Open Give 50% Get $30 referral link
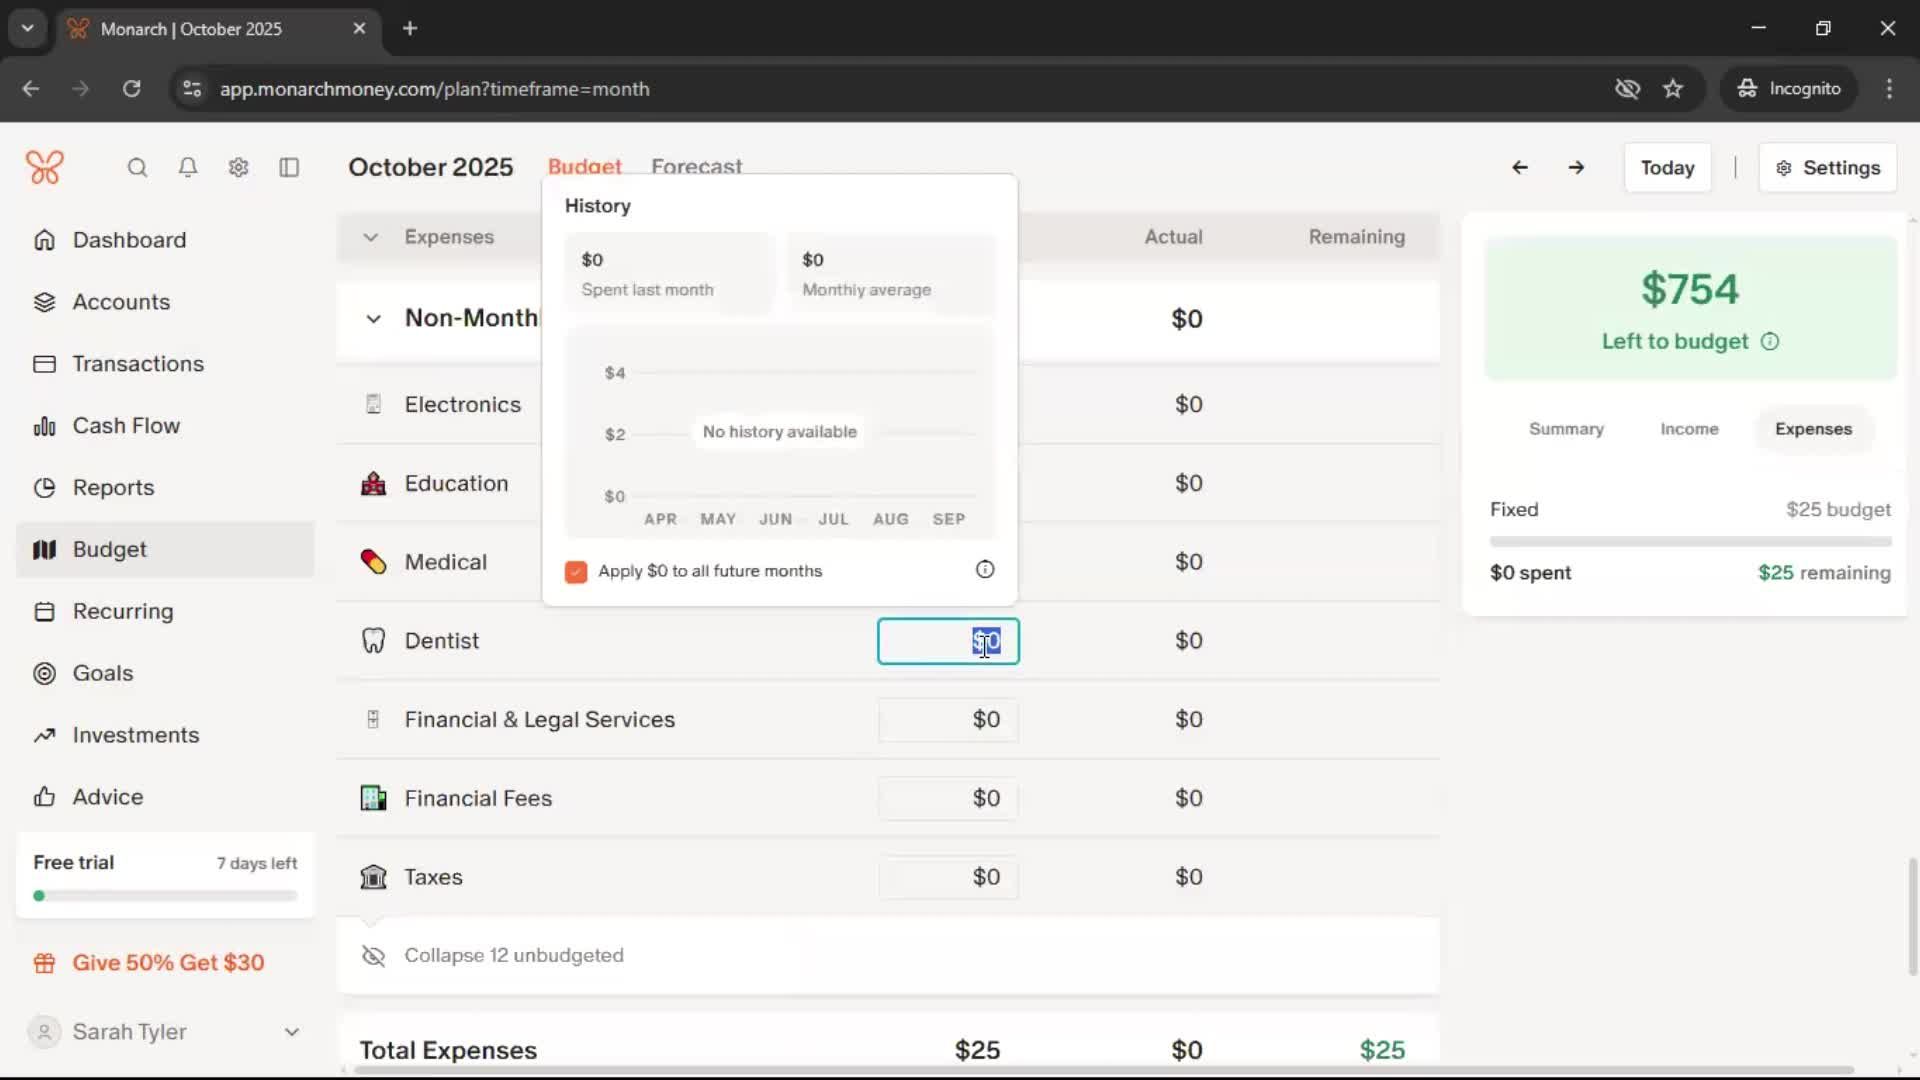This screenshot has width=1920, height=1080. [x=168, y=963]
